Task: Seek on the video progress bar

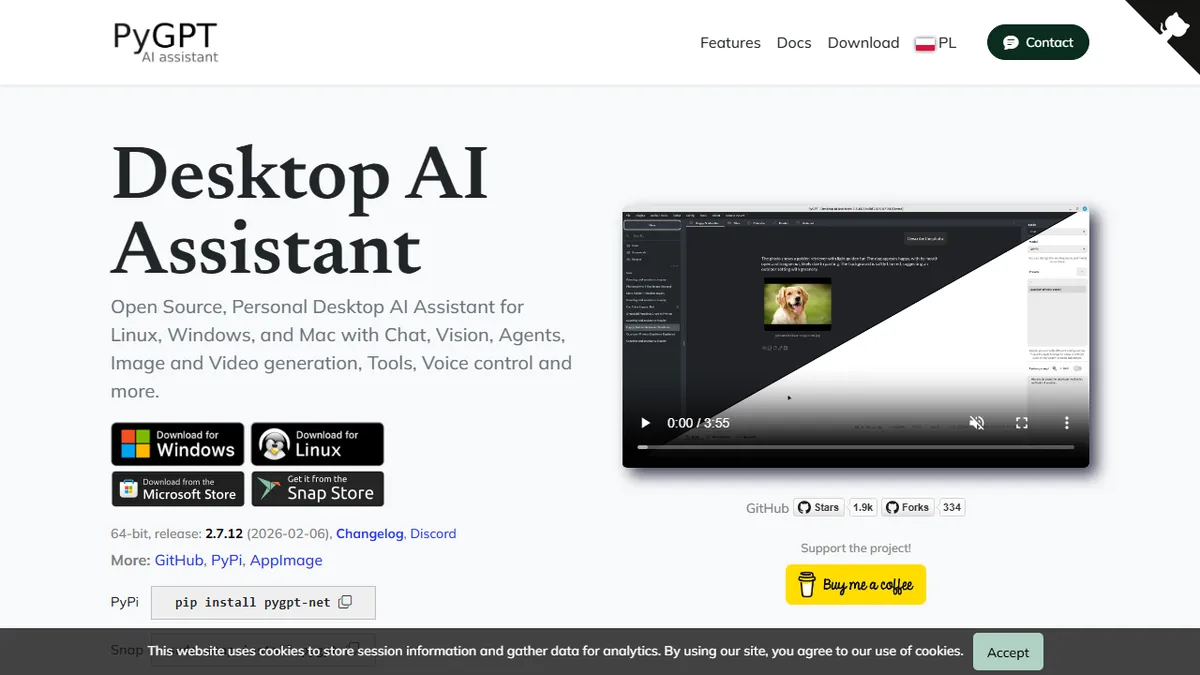Action: [x=856, y=447]
